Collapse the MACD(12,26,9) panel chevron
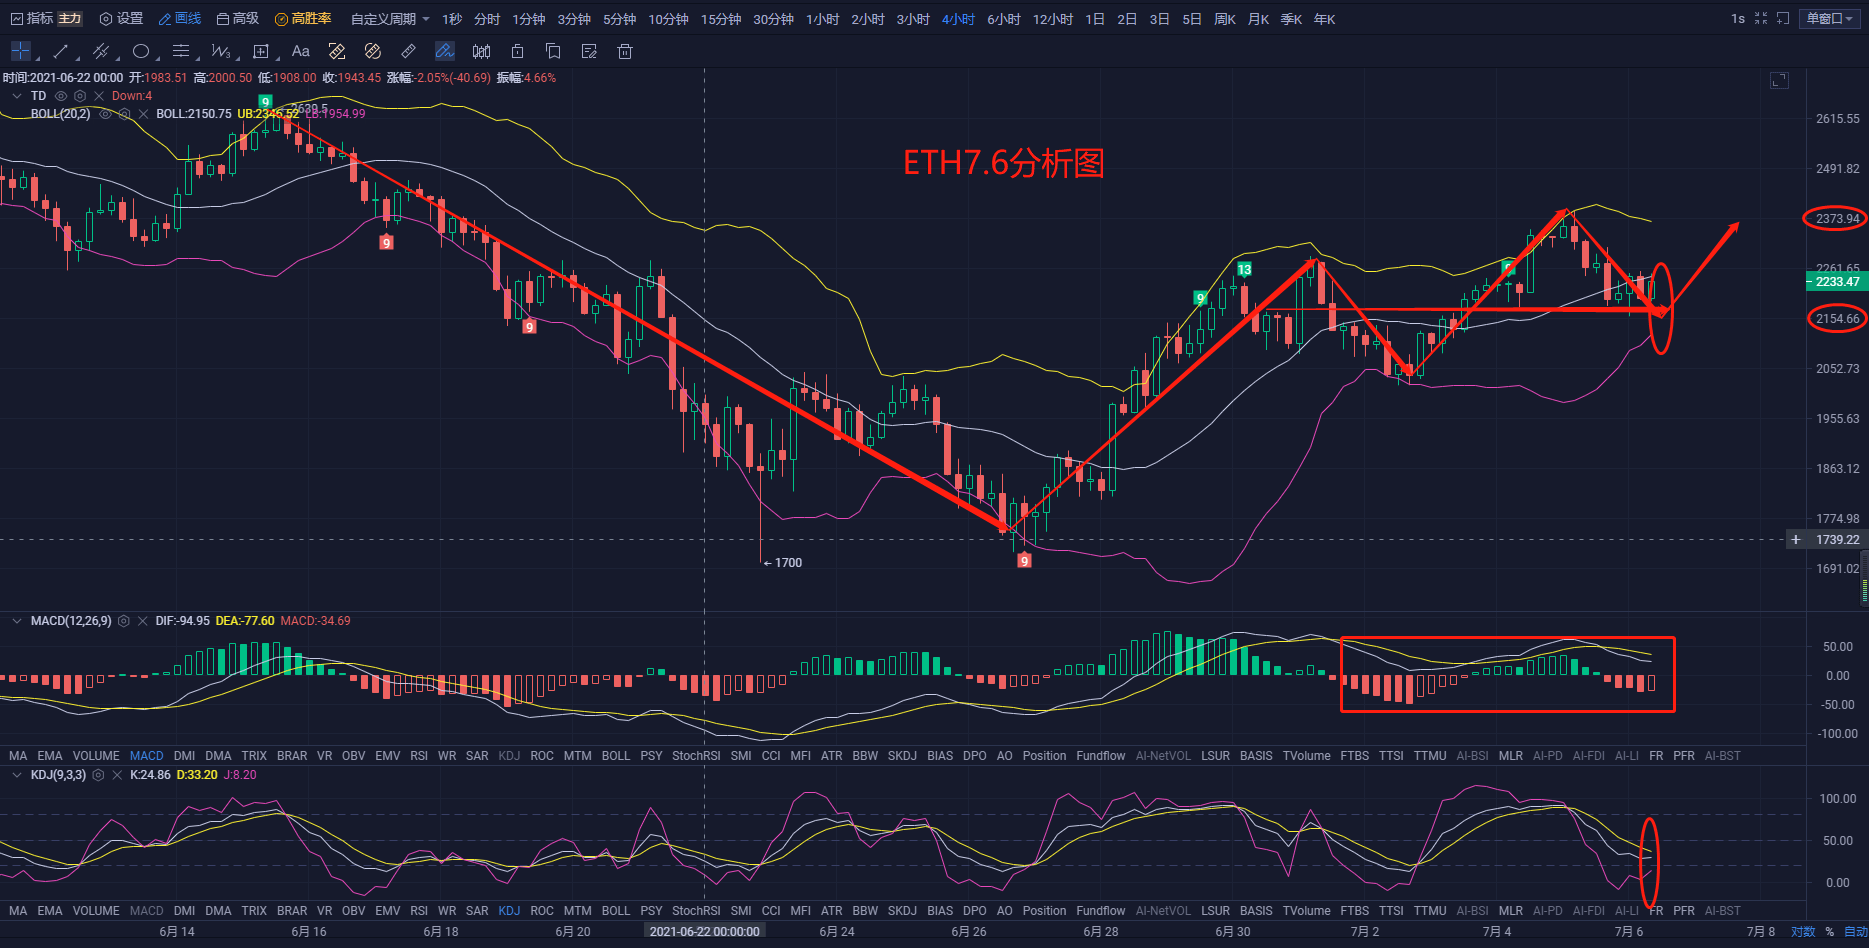 point(17,621)
